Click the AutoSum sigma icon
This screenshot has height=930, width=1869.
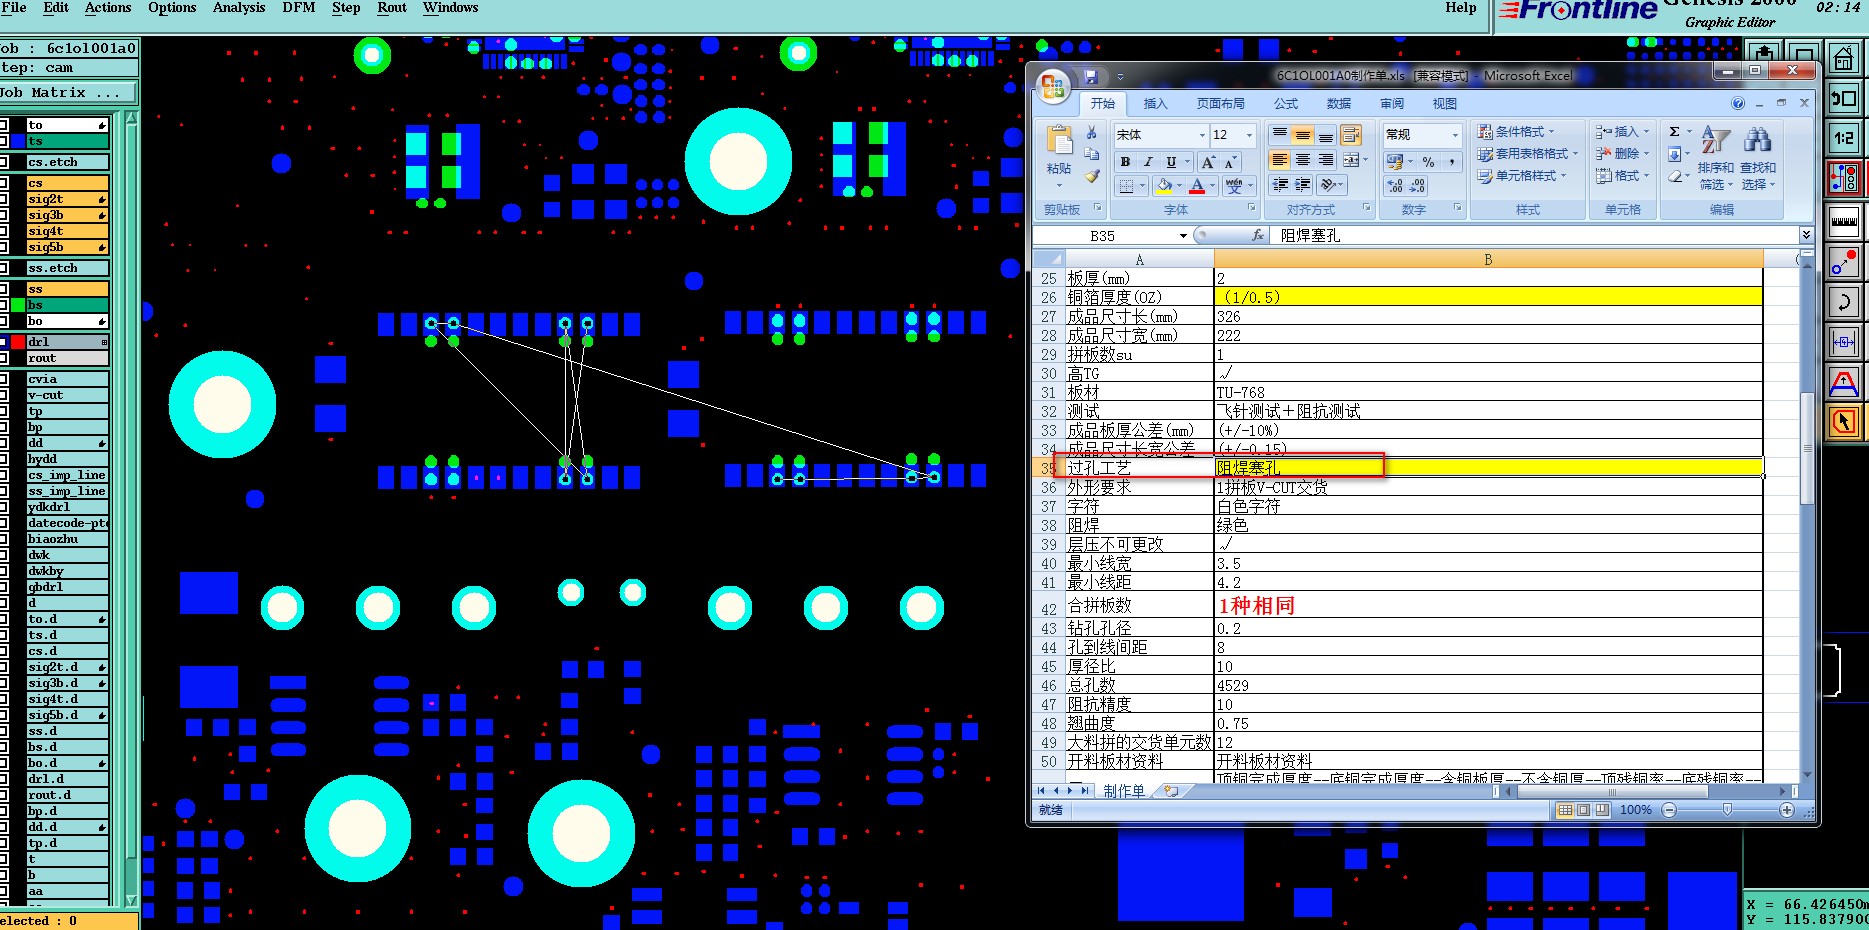point(1674,132)
